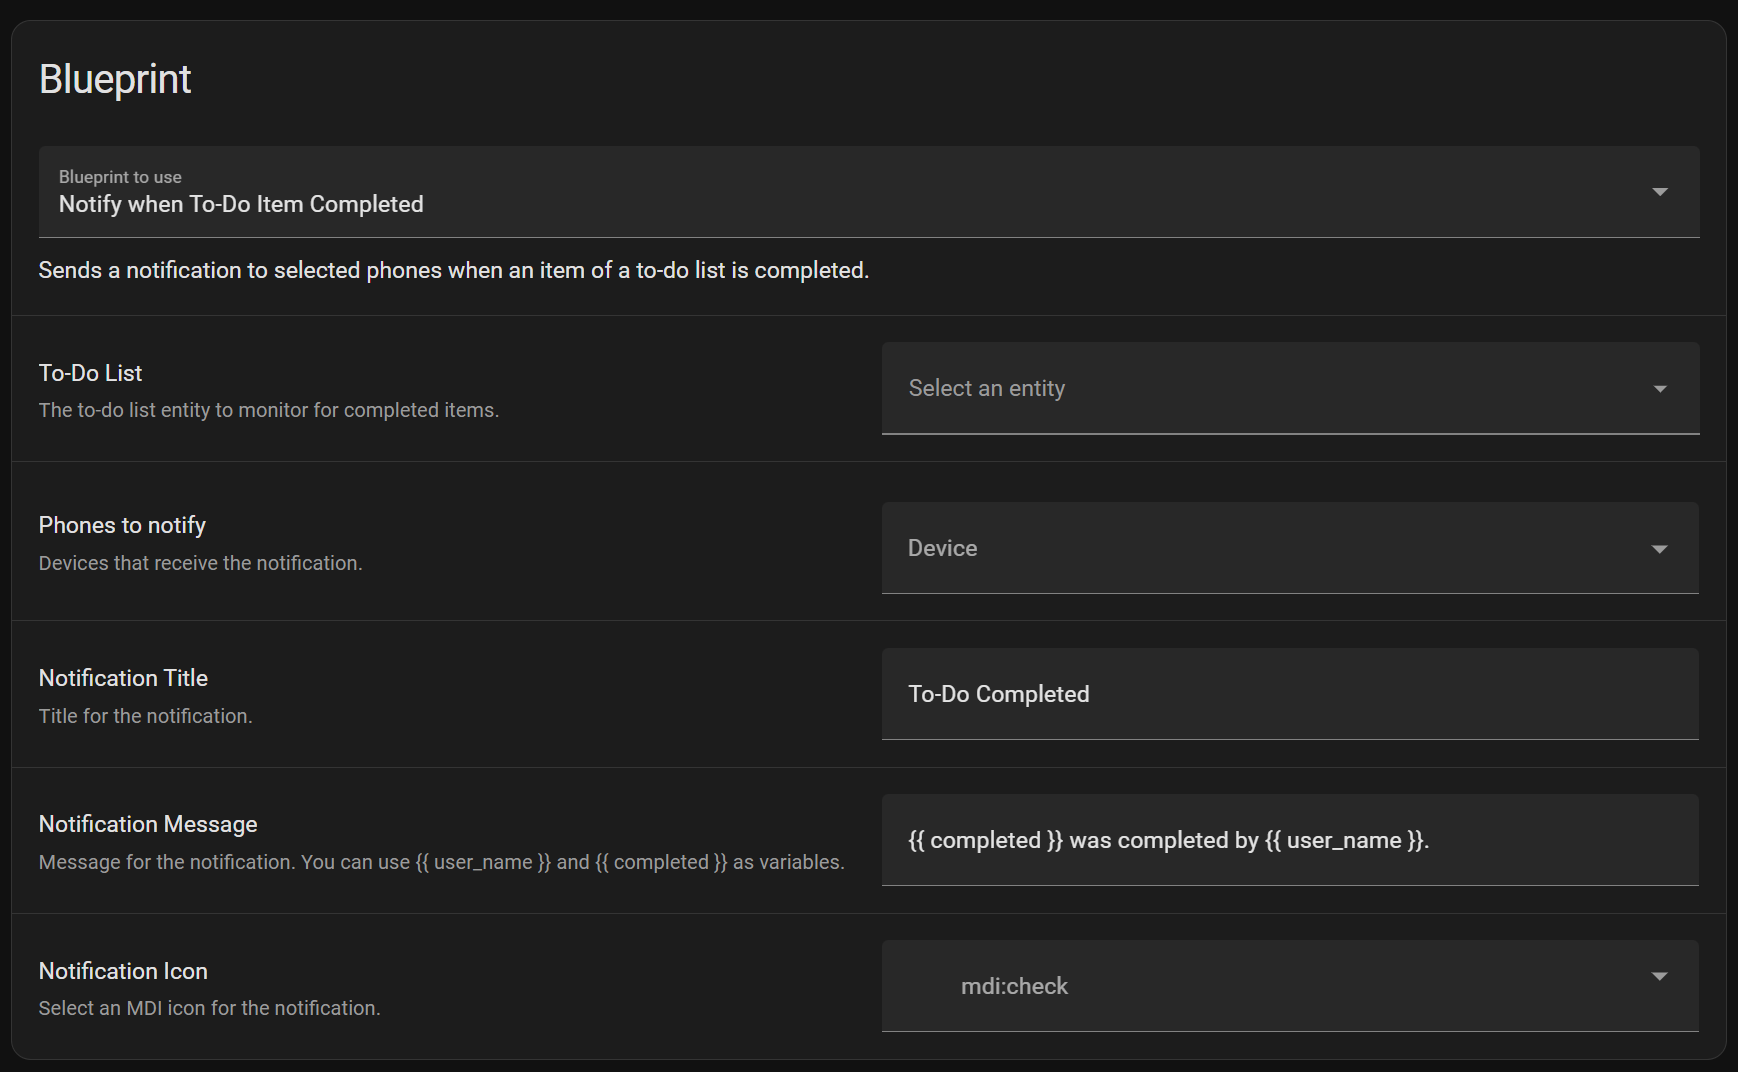Click the caret icon beside Select an entity

[x=1659, y=389]
